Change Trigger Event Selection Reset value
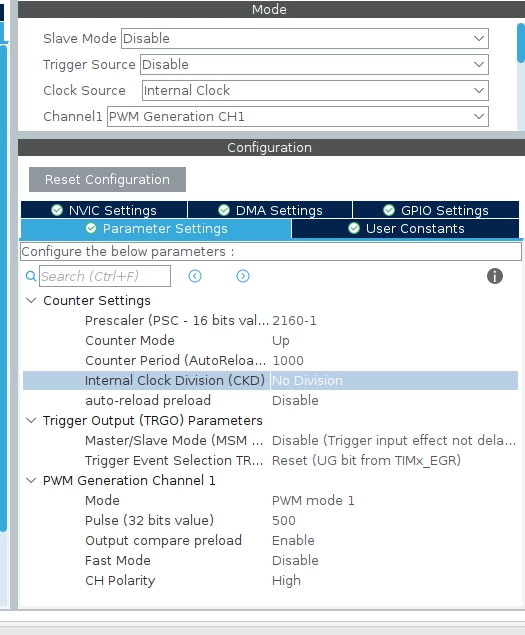525x635 pixels. [x=366, y=460]
